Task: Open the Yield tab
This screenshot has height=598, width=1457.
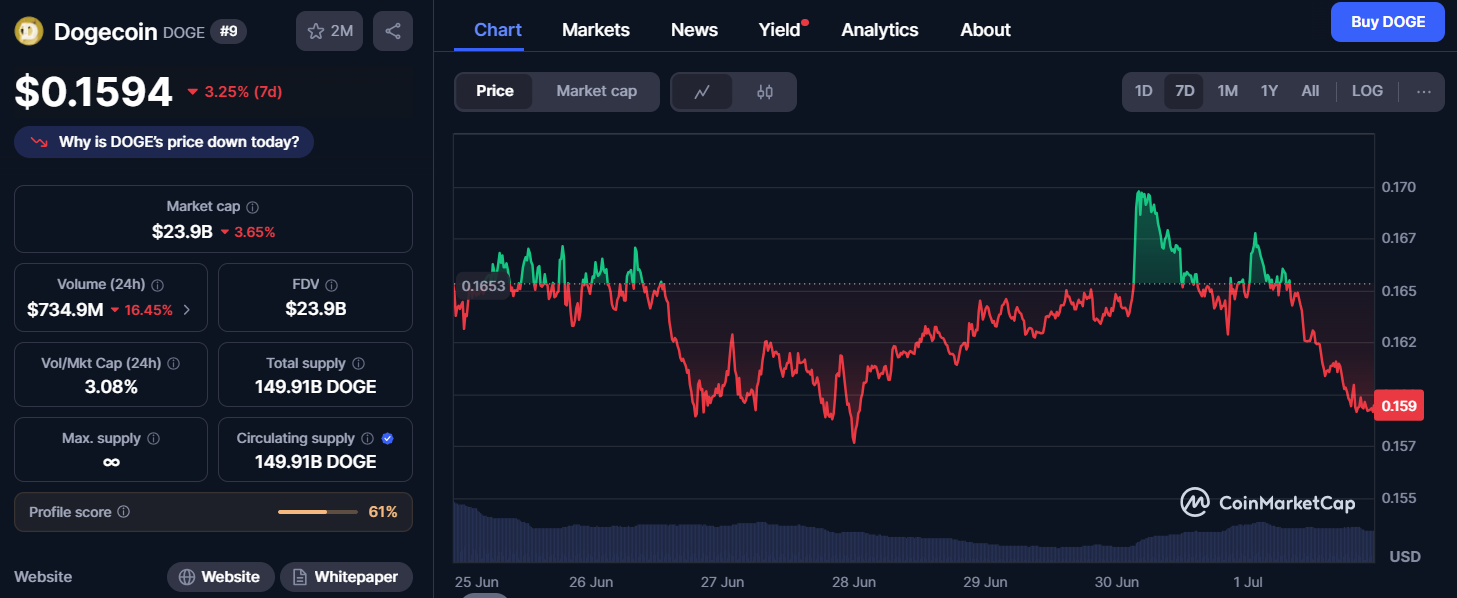Action: [780, 30]
